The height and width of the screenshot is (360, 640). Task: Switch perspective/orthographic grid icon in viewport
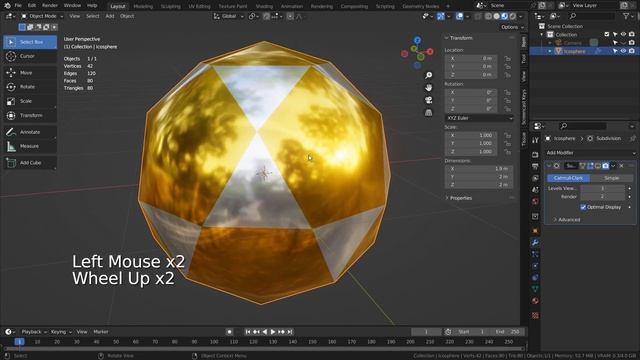click(x=429, y=112)
